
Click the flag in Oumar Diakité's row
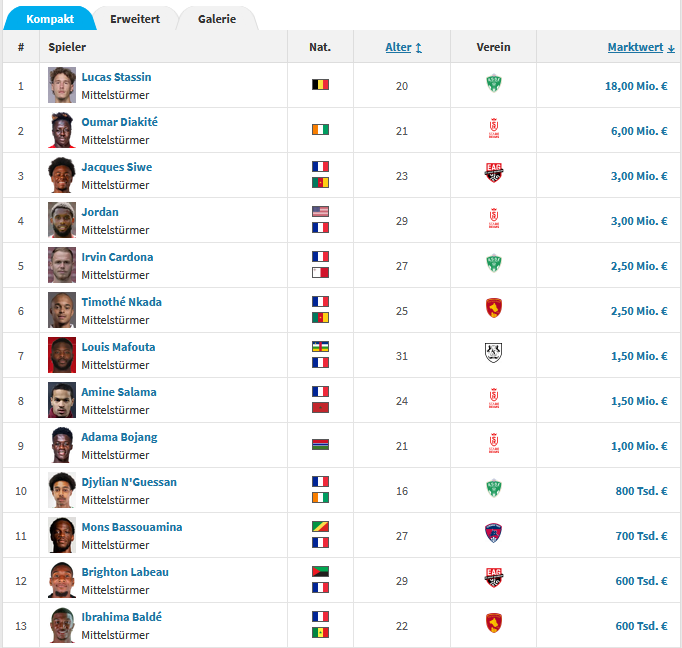coord(320,130)
